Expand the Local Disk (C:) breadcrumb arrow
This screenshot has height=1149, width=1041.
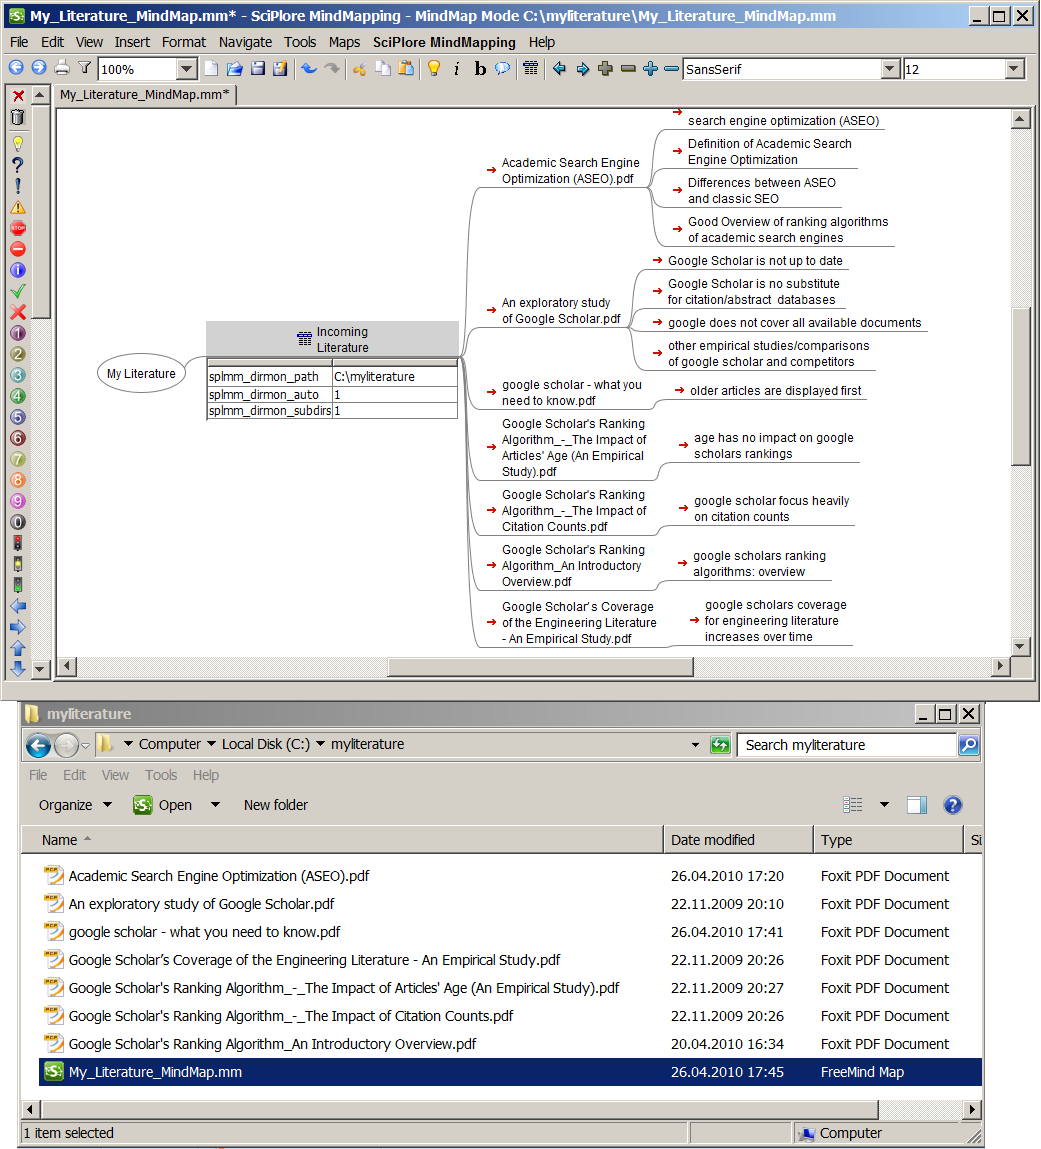pos(320,744)
